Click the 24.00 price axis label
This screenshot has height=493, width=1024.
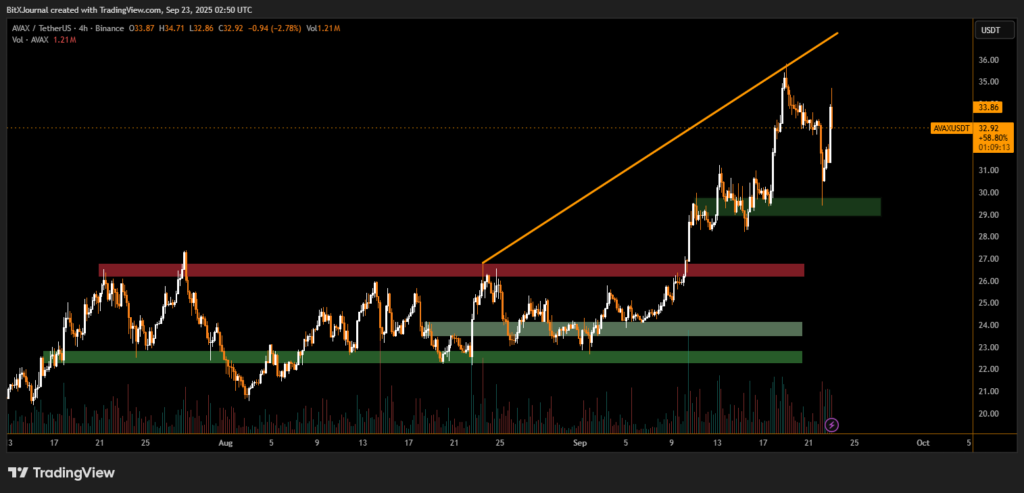tap(988, 325)
